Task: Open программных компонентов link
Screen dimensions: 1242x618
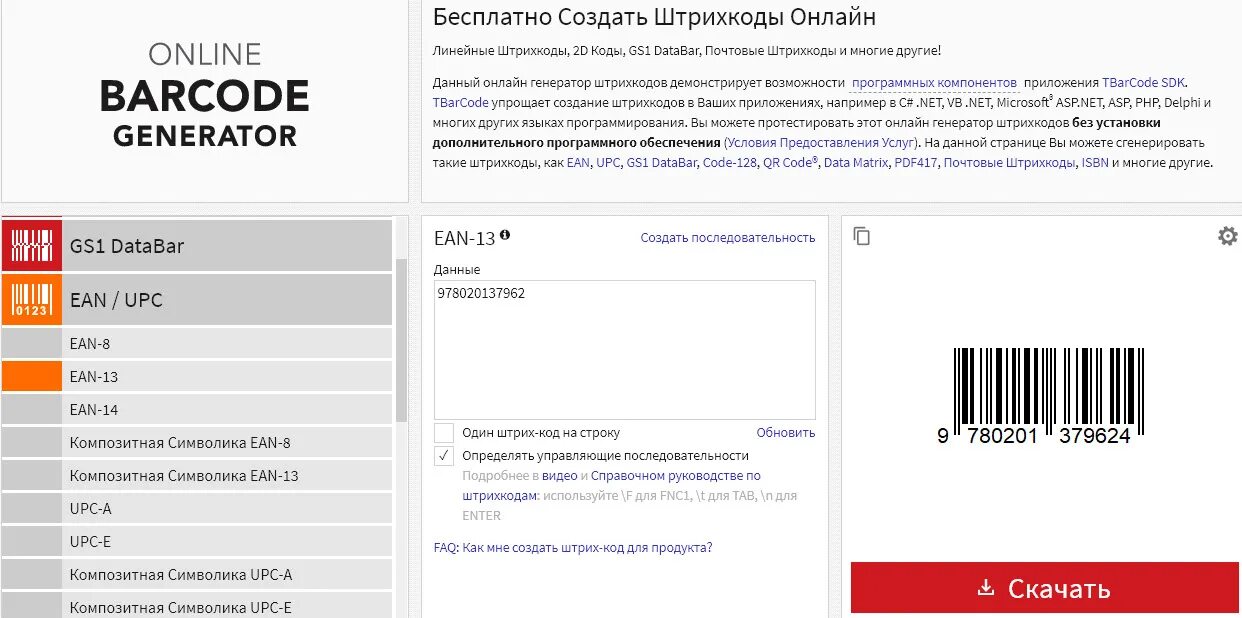Action: coord(934,83)
